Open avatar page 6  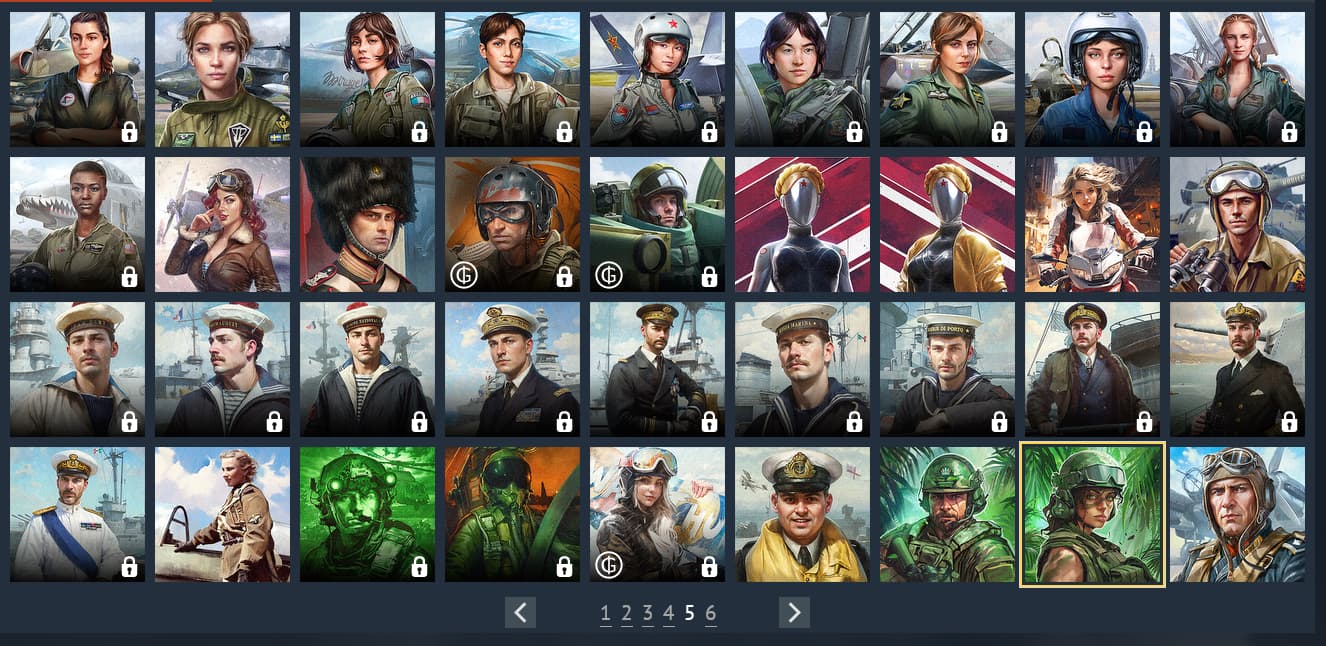point(711,613)
